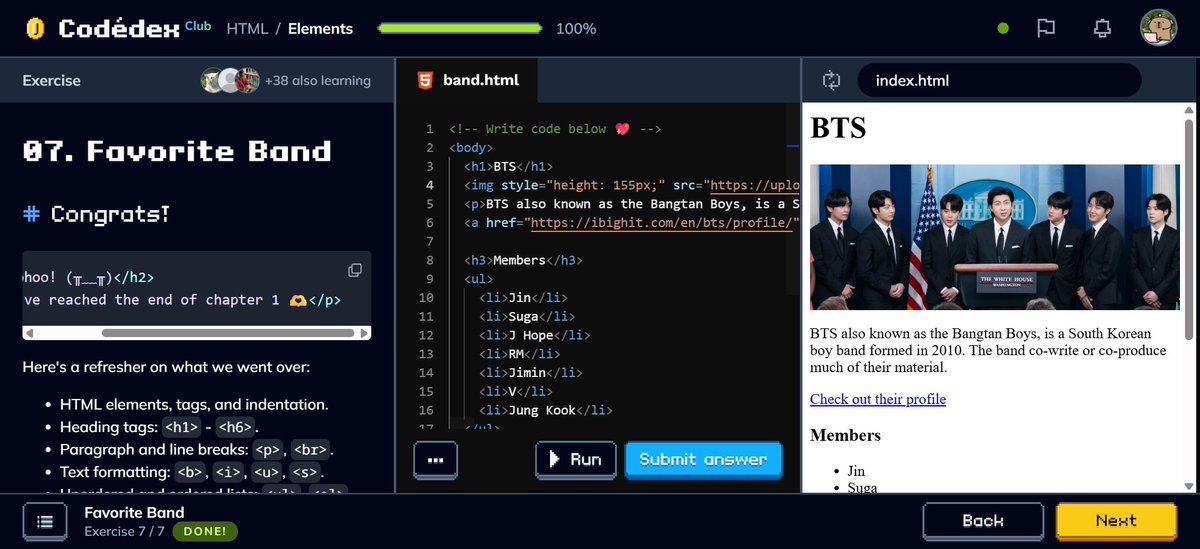Click the DONE! status badge
1200x549 pixels.
click(x=205, y=531)
